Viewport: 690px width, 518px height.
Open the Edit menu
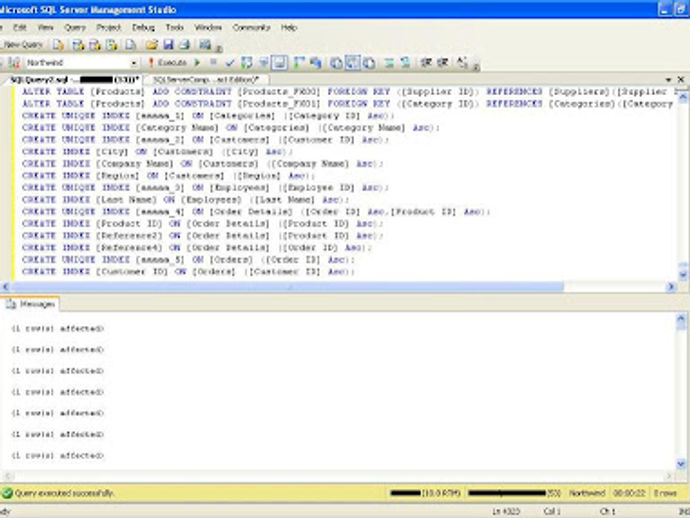click(x=19, y=27)
